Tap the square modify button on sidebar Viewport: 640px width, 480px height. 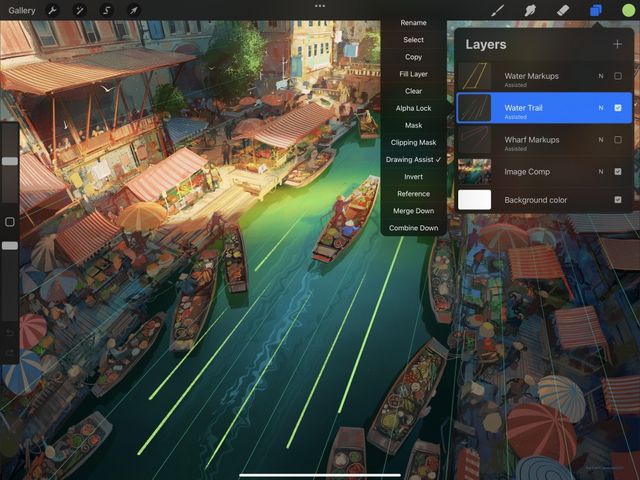coord(10,222)
